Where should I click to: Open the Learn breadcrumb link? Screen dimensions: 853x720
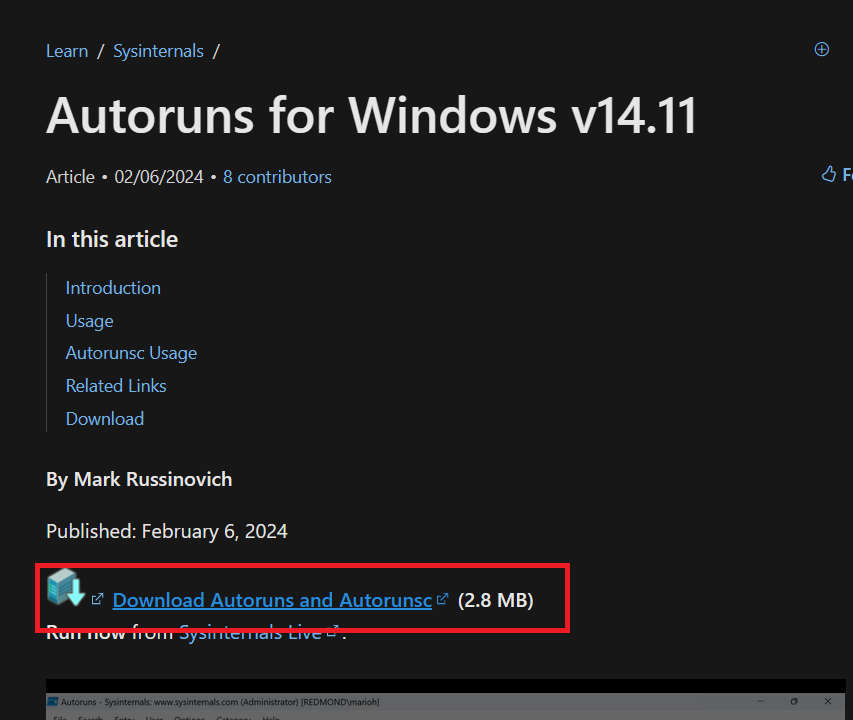pos(67,51)
